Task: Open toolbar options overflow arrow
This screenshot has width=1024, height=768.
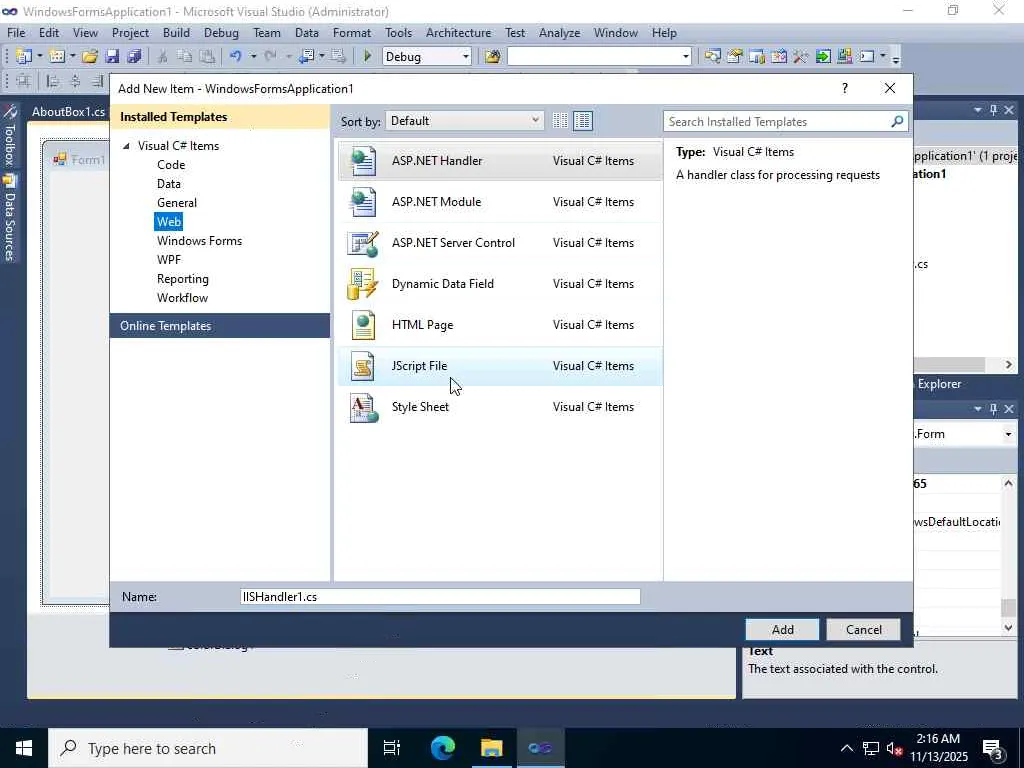Action: (896, 58)
